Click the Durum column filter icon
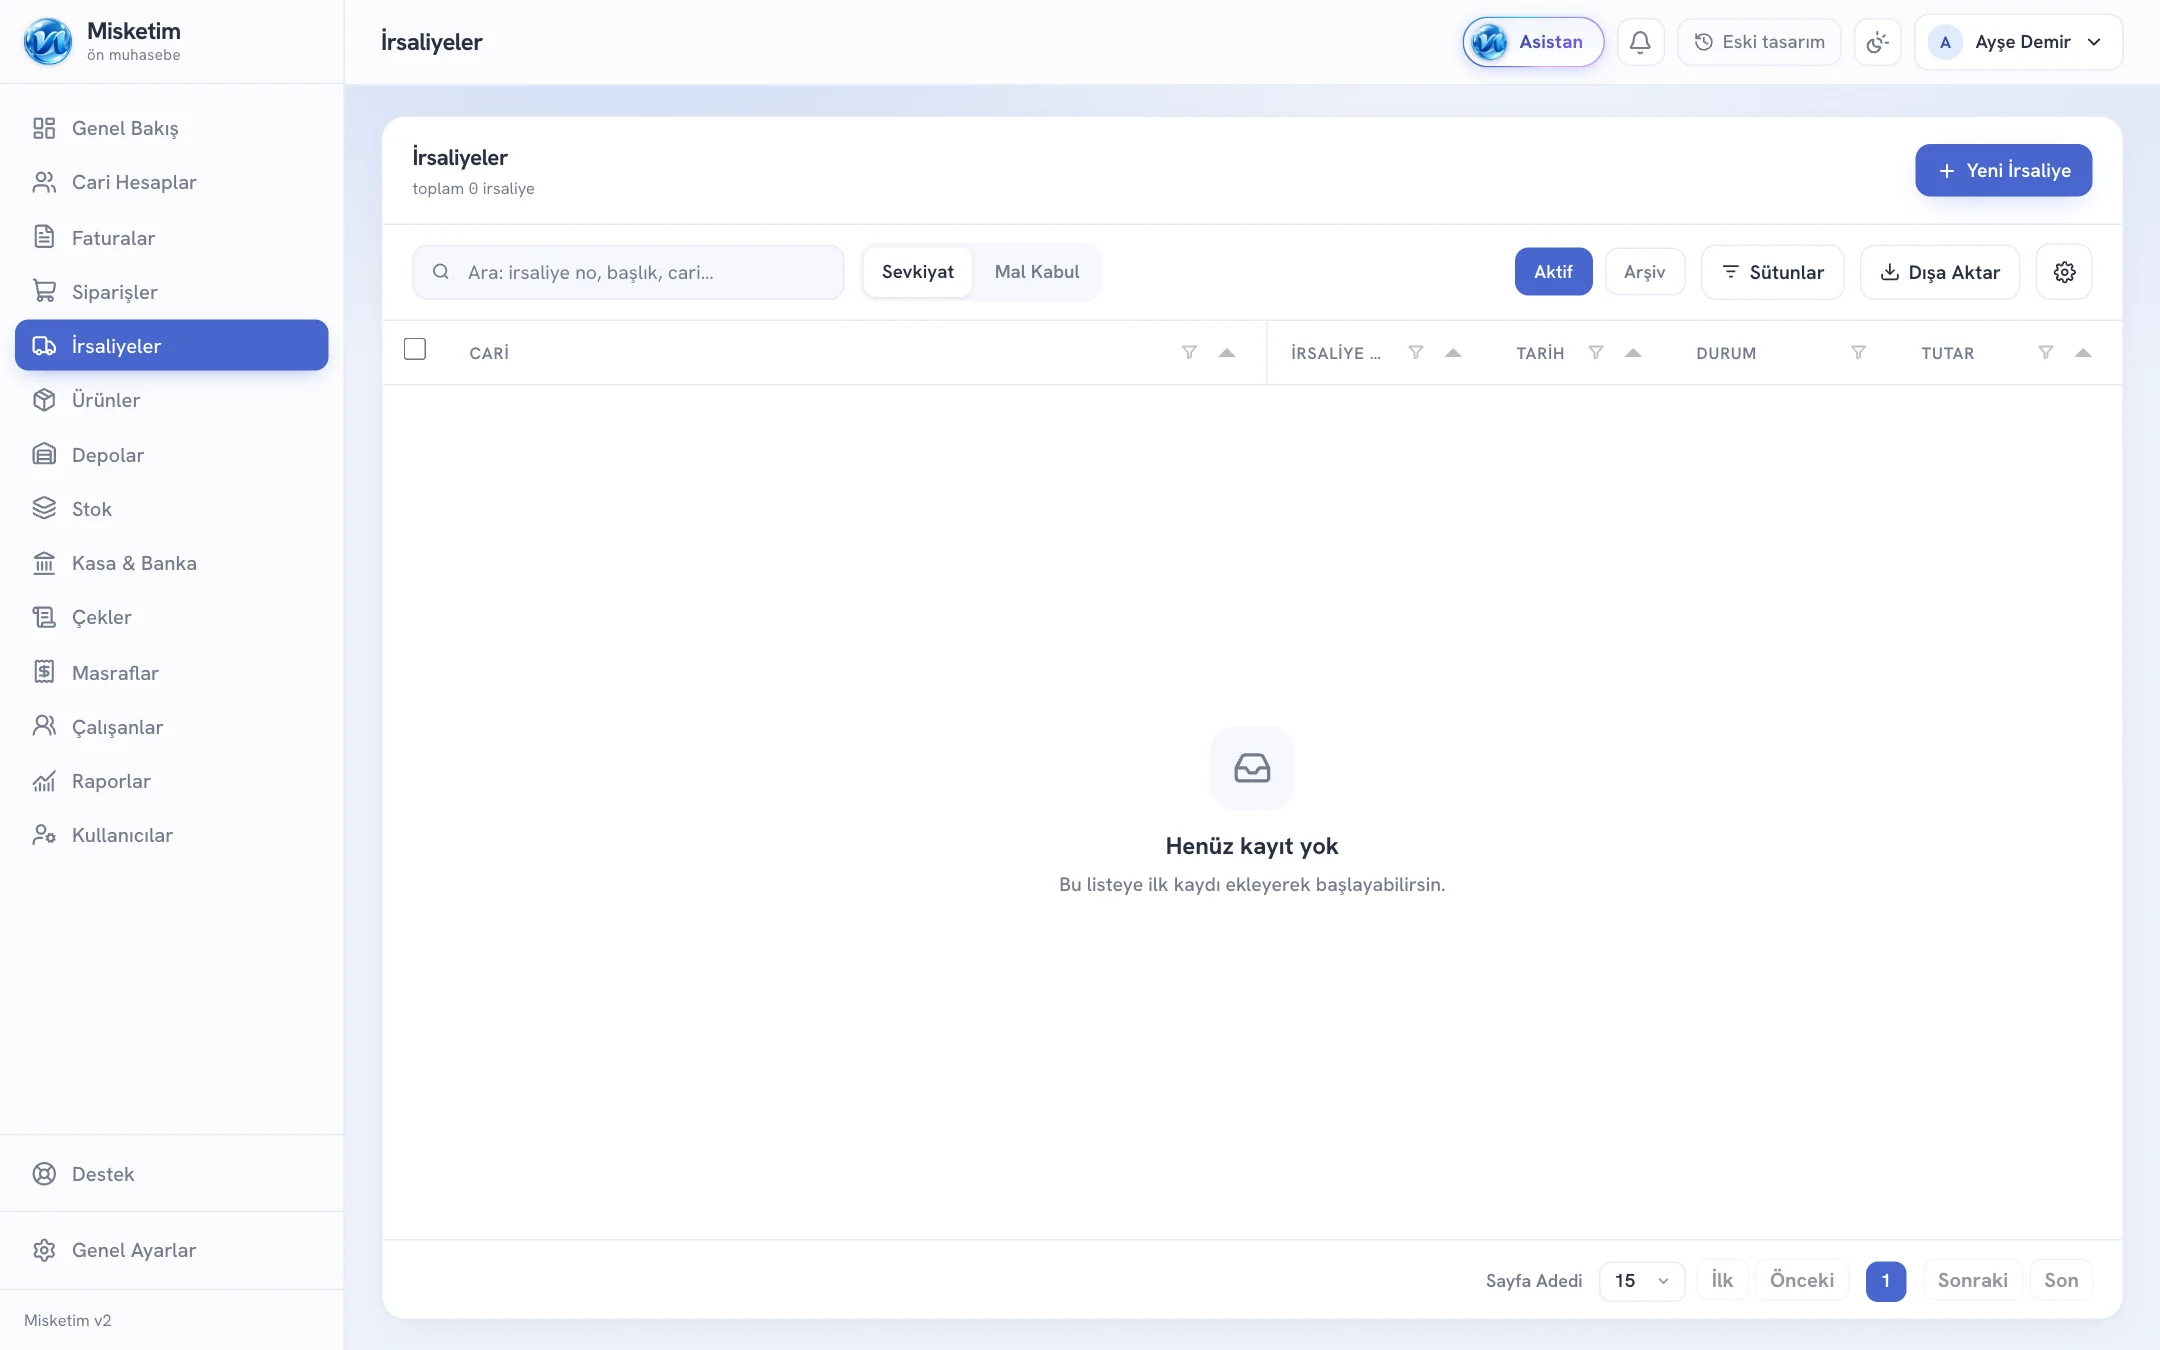 [1858, 352]
